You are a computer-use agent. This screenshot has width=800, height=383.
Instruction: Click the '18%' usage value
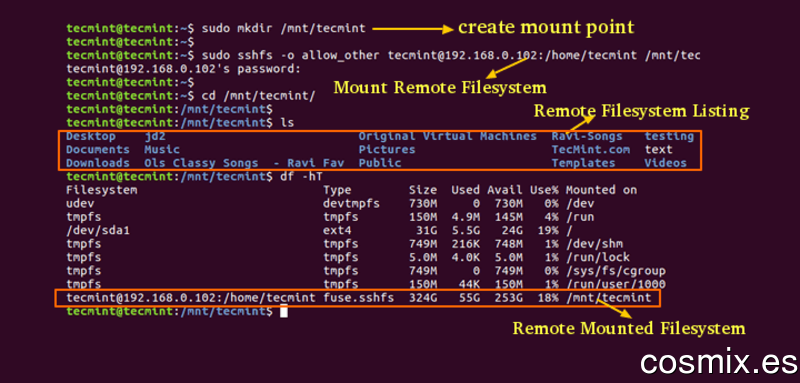point(547,297)
